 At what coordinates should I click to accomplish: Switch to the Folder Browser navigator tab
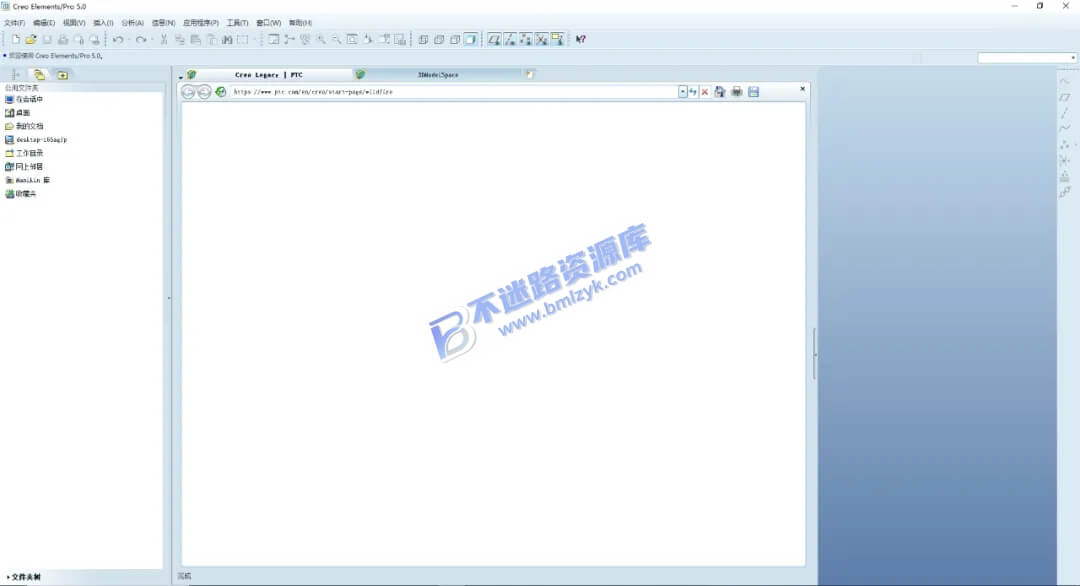coord(39,74)
